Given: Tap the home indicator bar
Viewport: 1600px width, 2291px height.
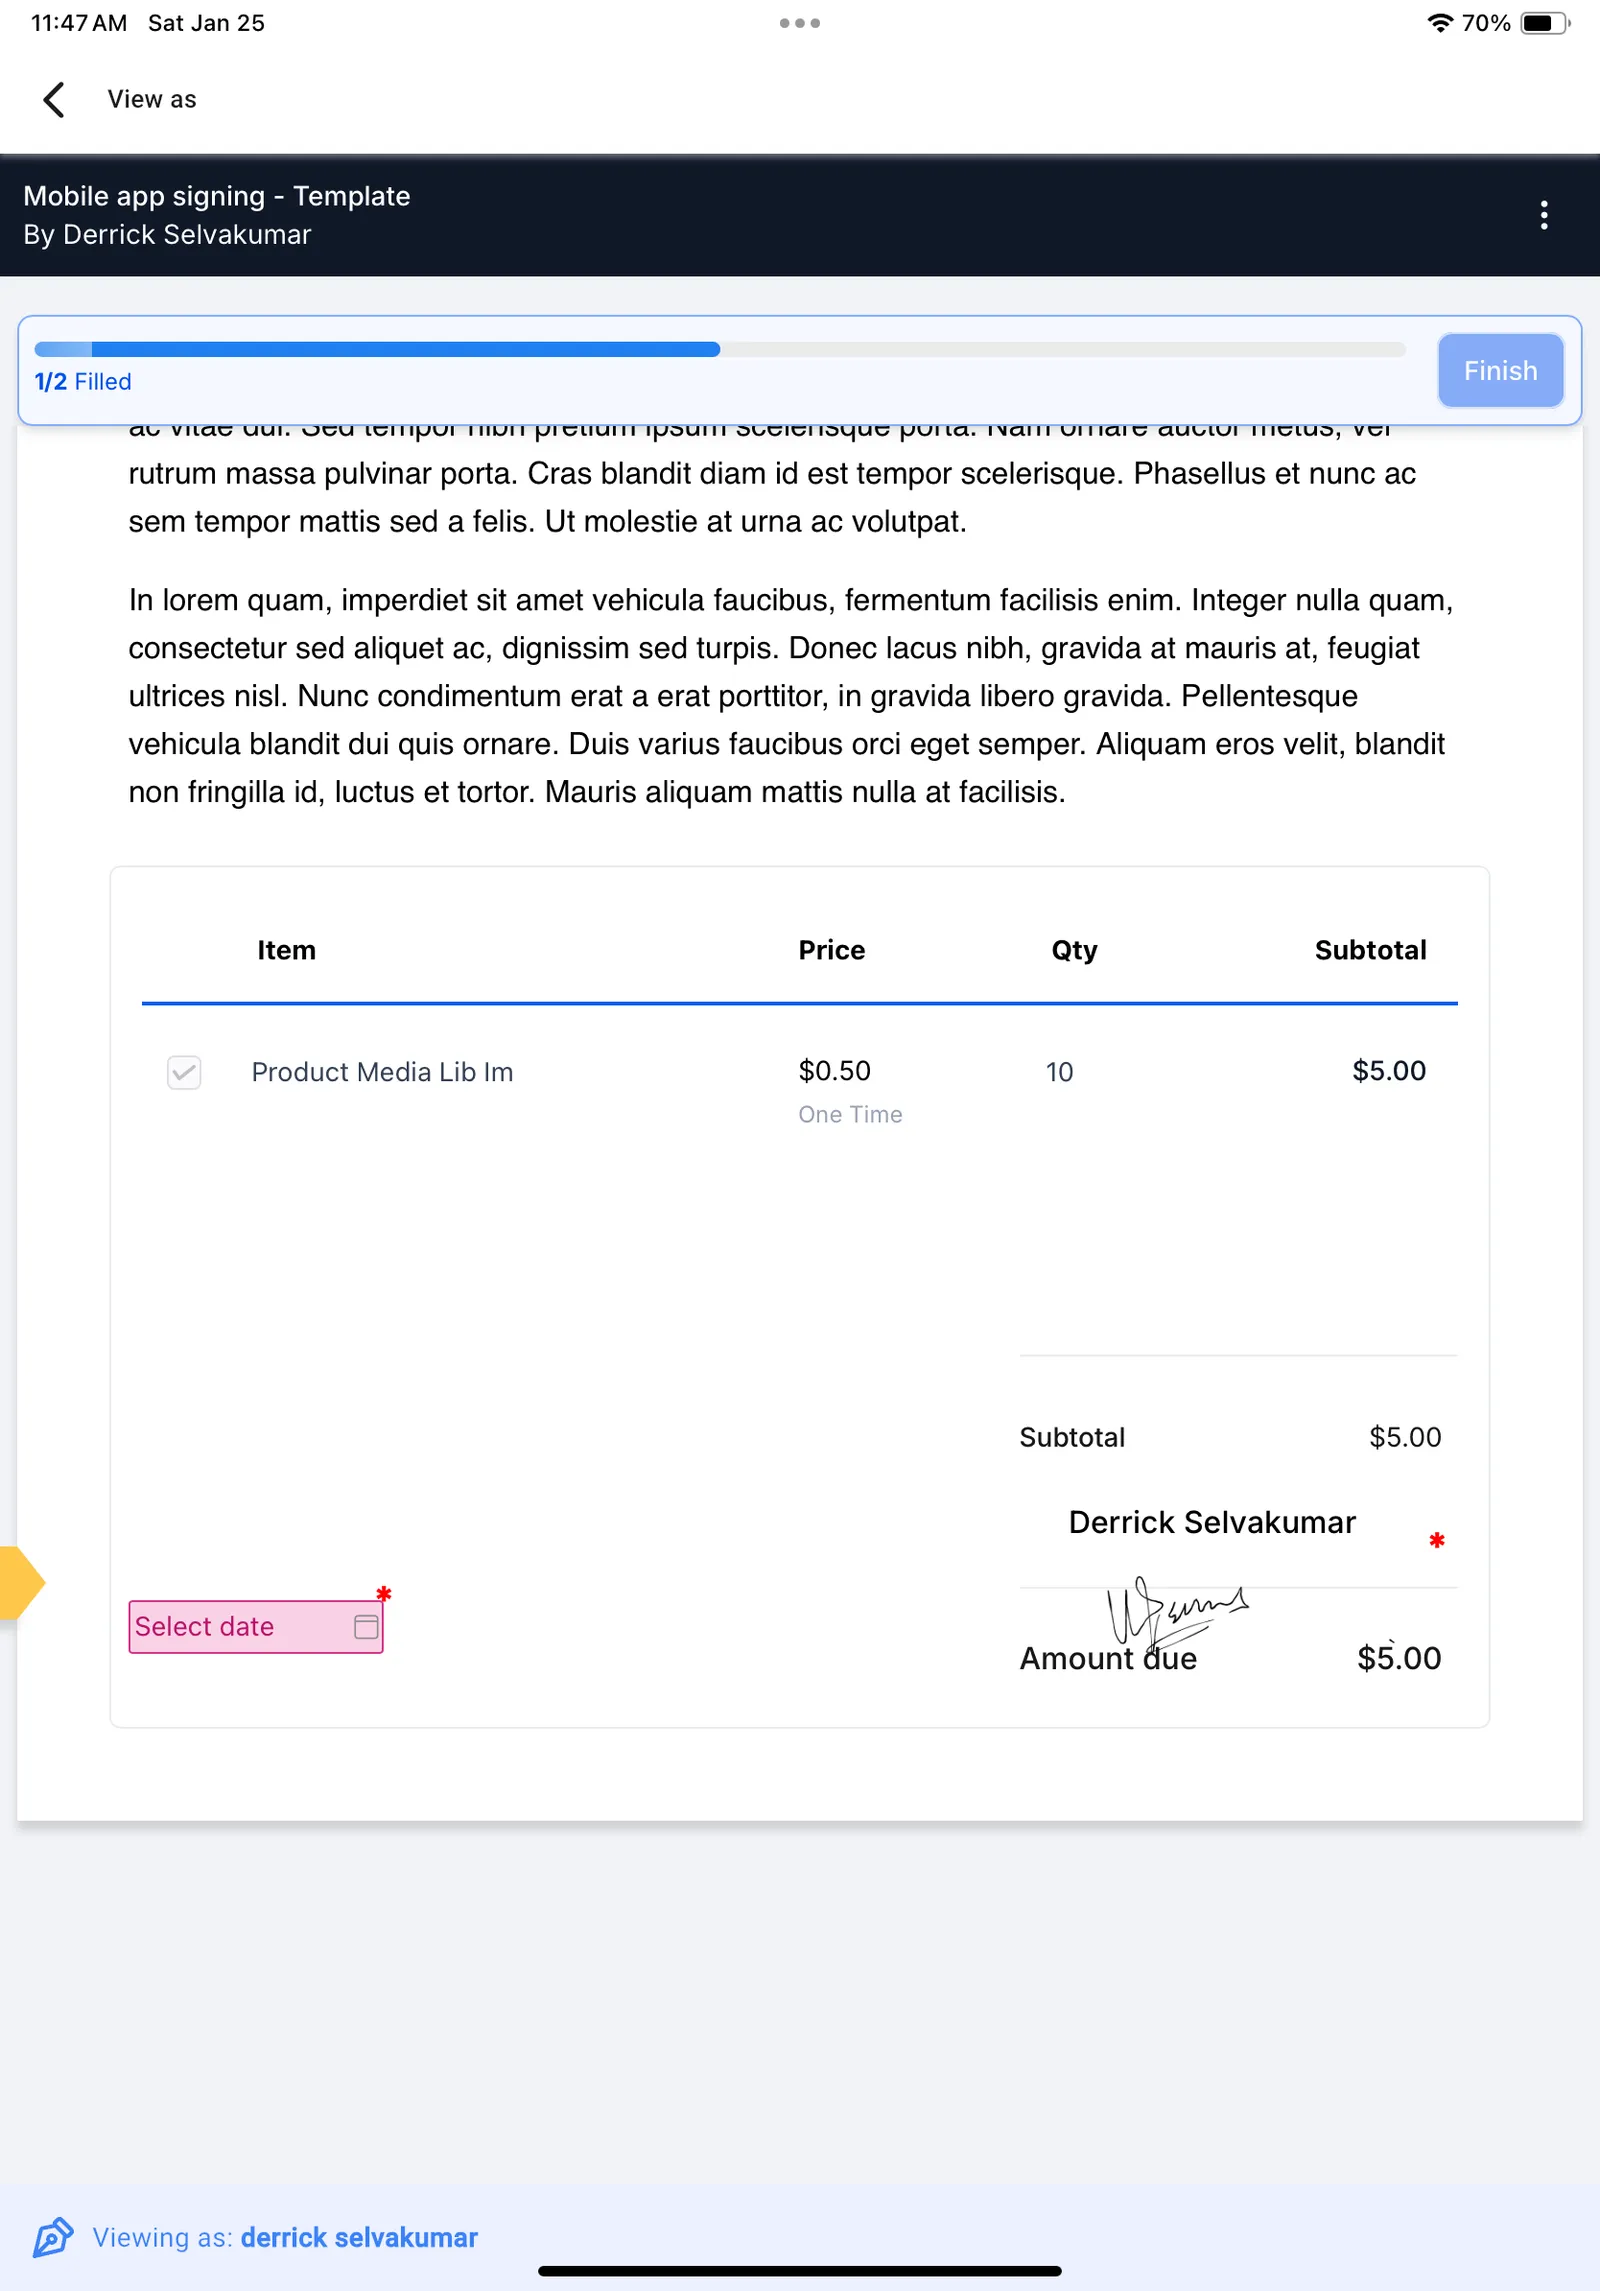Looking at the screenshot, I should click(800, 2271).
